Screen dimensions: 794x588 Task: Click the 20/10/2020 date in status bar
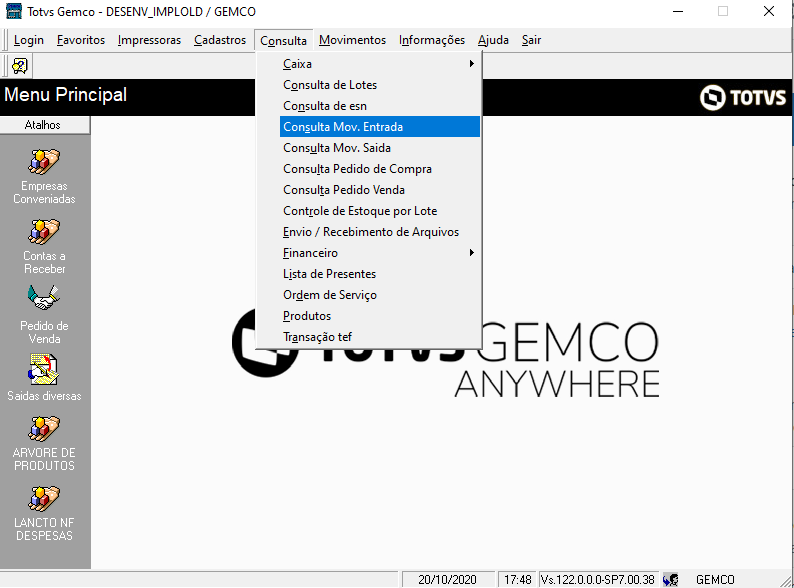tap(448, 579)
